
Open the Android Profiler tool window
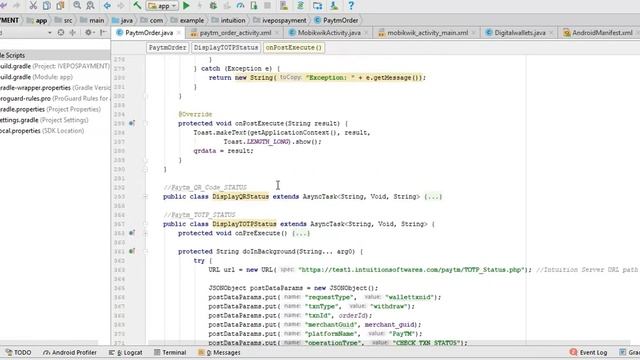coord(70,352)
